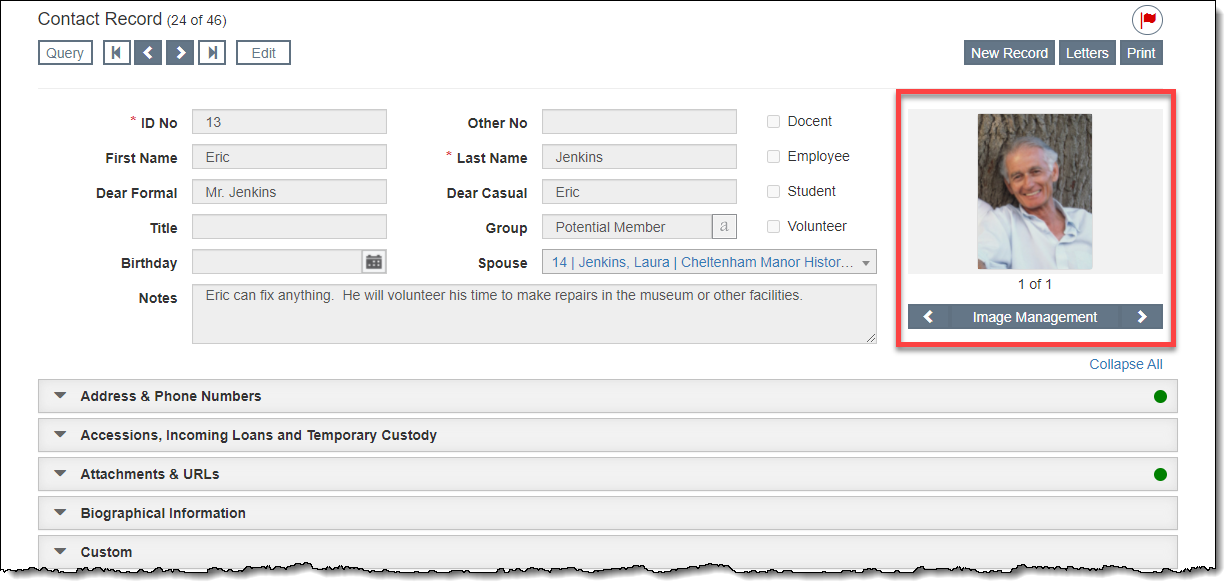Open the Birthday calendar picker
Image resolution: width=1231 pixels, height=588 pixels.
(x=374, y=262)
